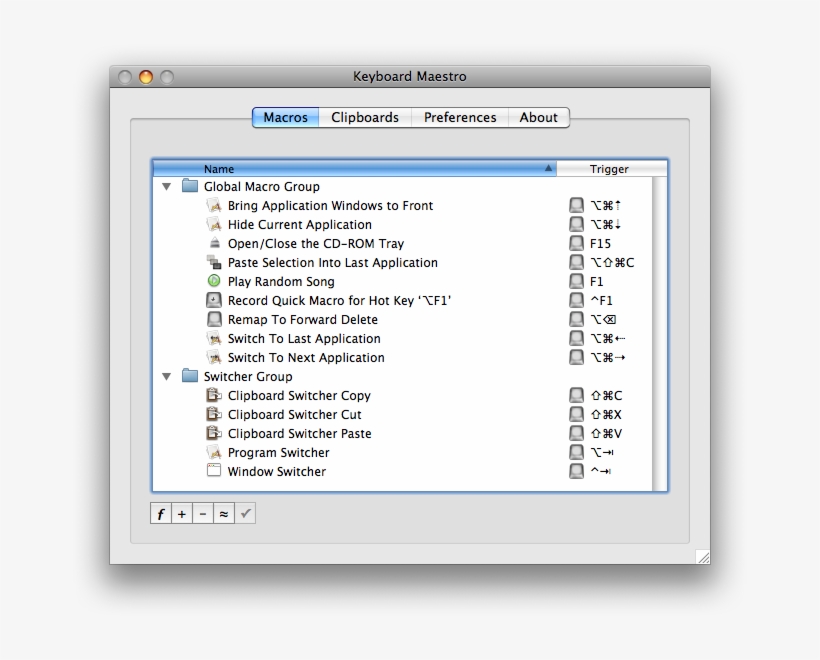Click the checkmark button in the bottom toolbar
The height and width of the screenshot is (660, 820).
245,513
